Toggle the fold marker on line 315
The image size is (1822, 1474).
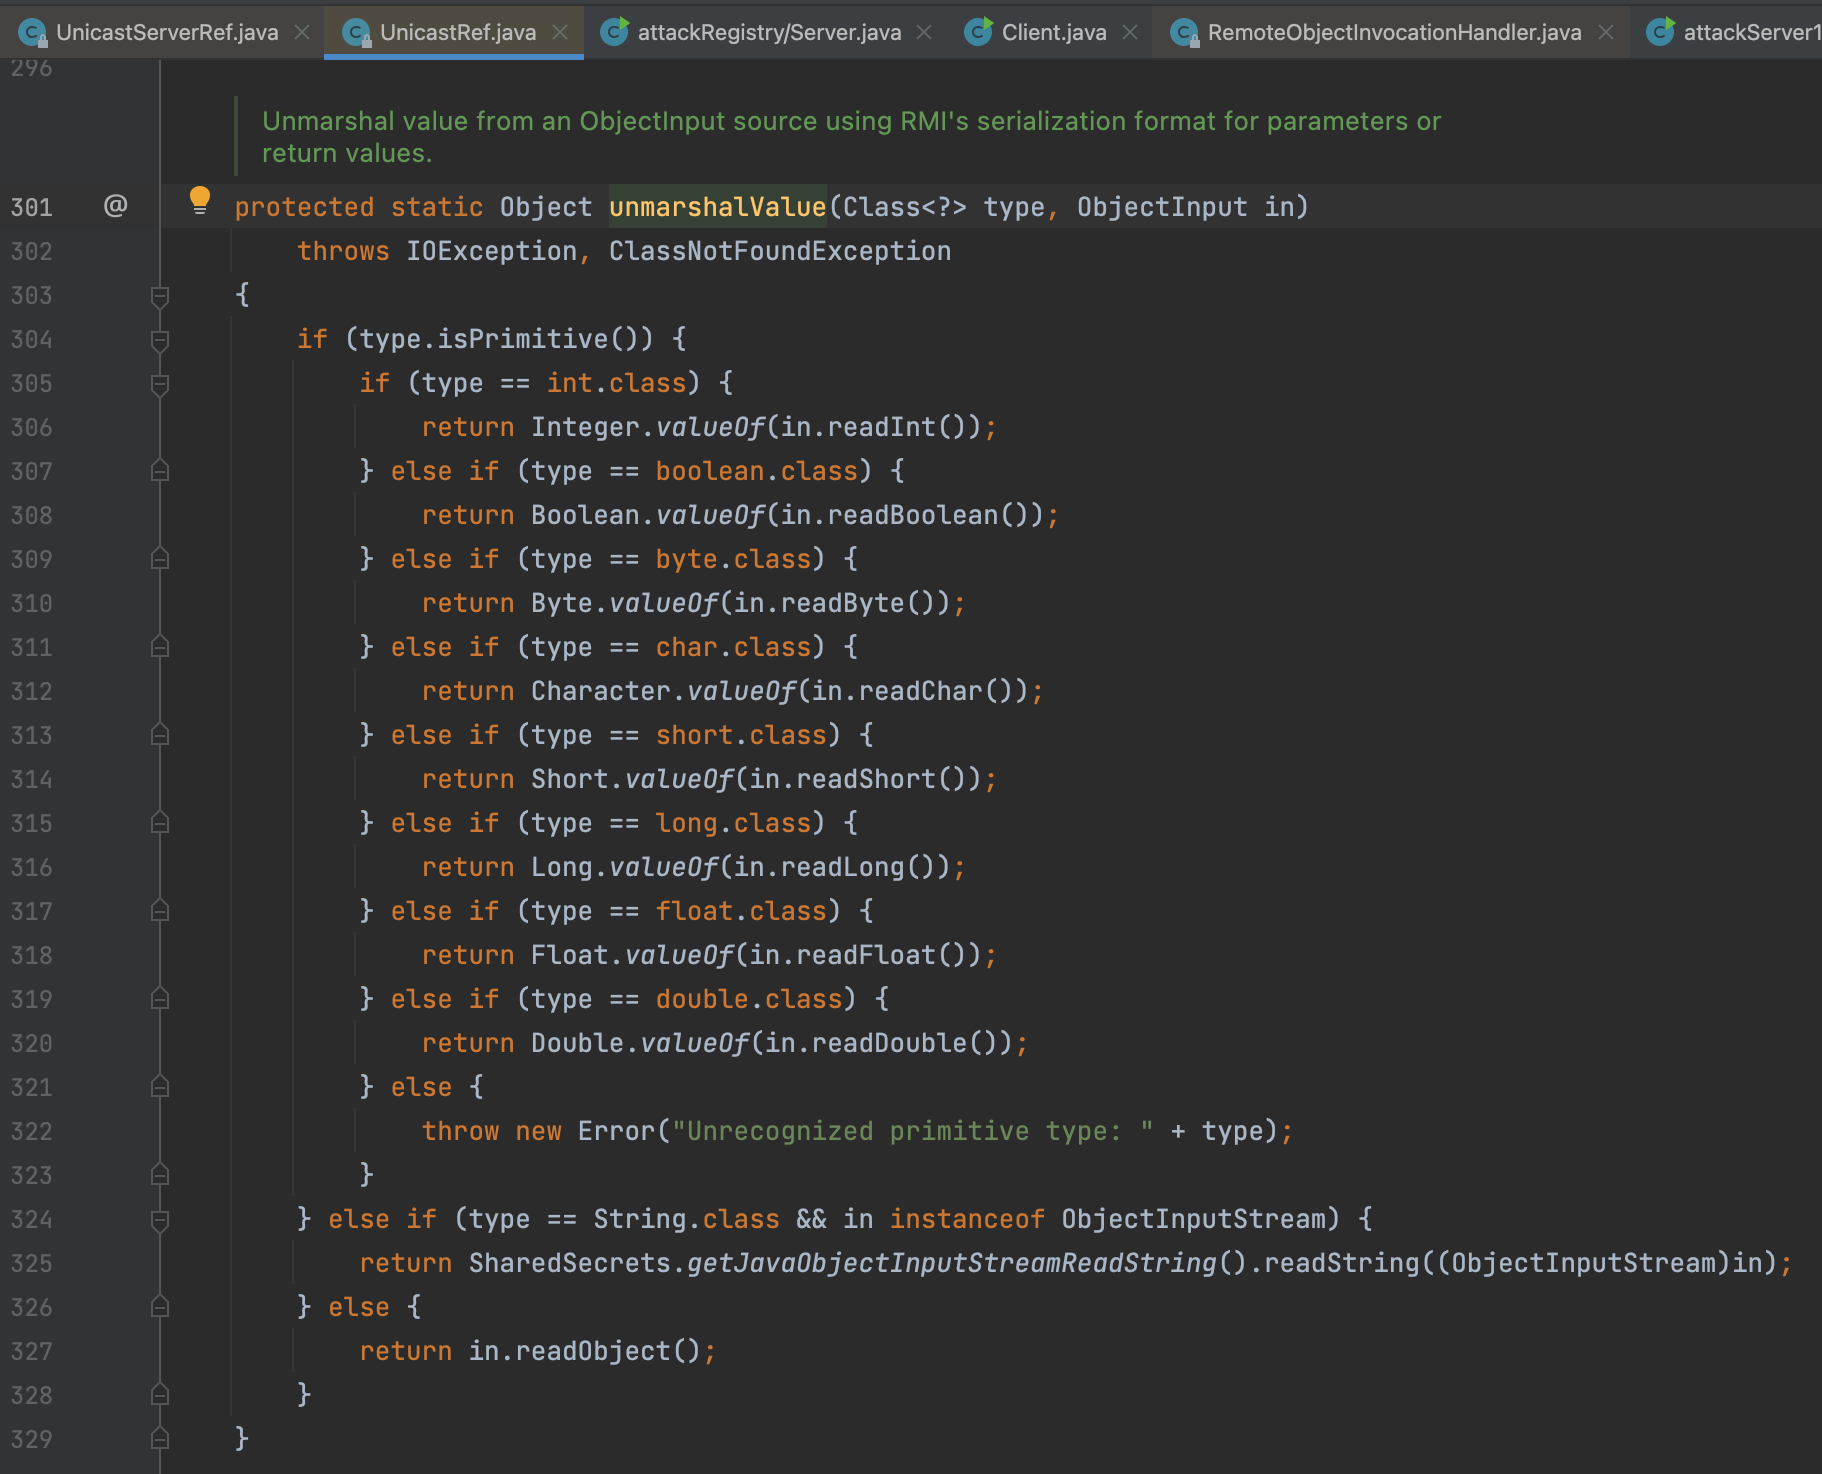point(160,823)
